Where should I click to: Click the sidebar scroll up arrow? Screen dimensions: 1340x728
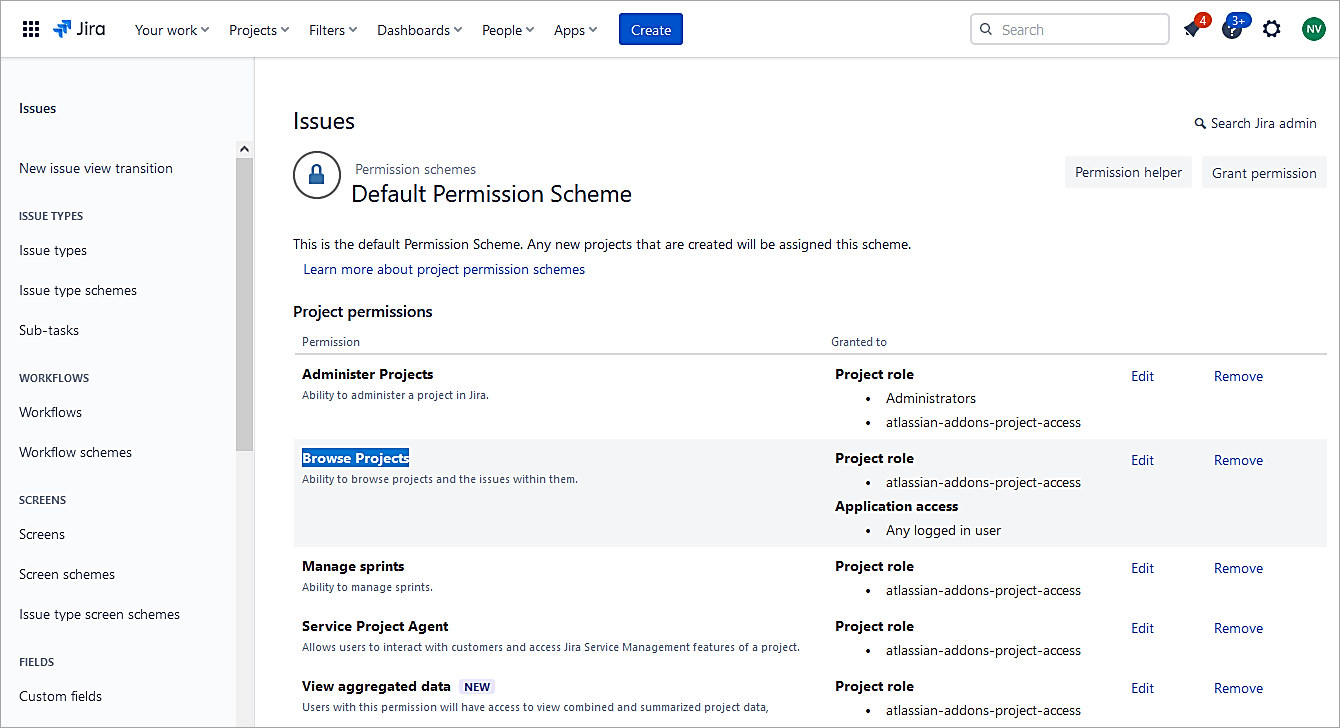pyautogui.click(x=244, y=149)
